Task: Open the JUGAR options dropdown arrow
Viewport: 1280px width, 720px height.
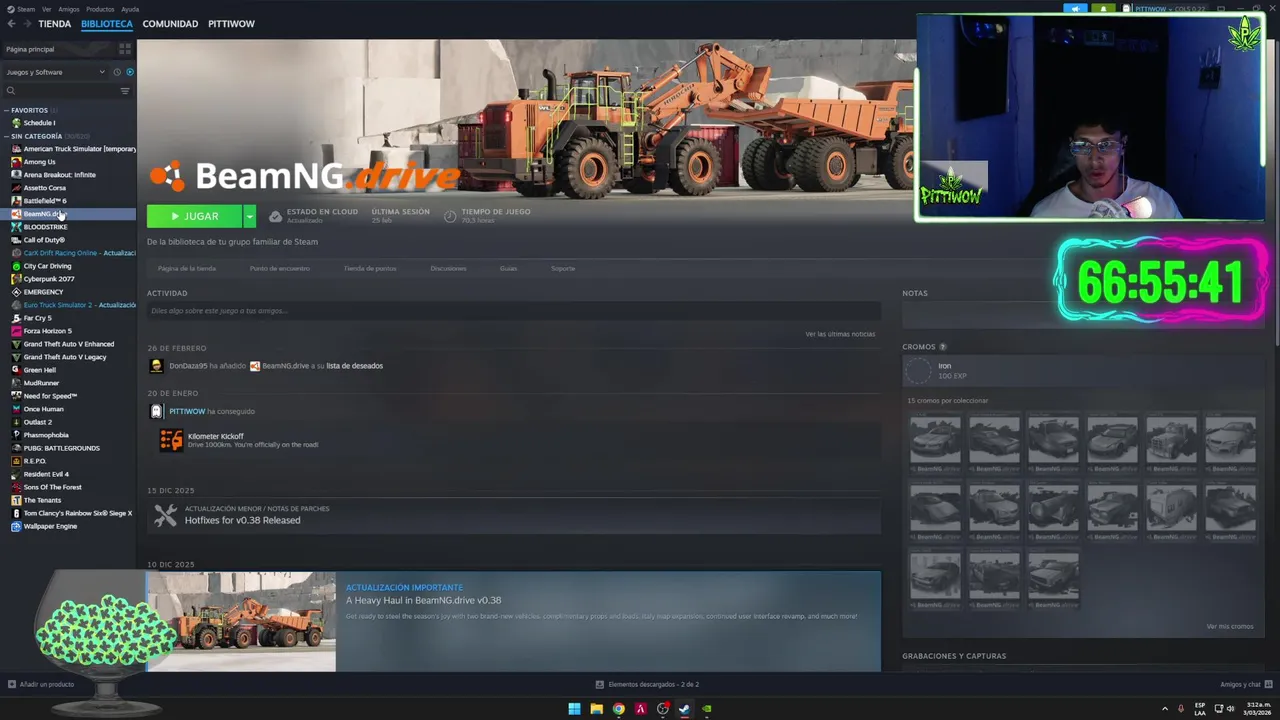Action: click(x=249, y=216)
